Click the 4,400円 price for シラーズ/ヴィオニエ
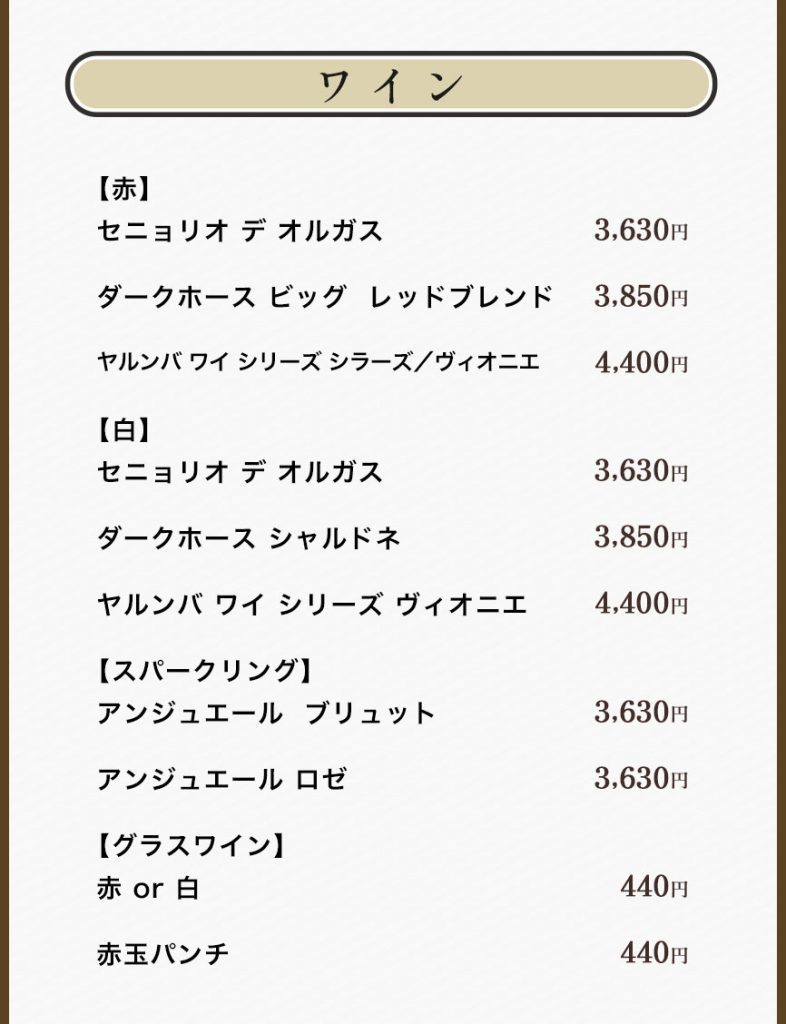786x1024 pixels. 641,362
